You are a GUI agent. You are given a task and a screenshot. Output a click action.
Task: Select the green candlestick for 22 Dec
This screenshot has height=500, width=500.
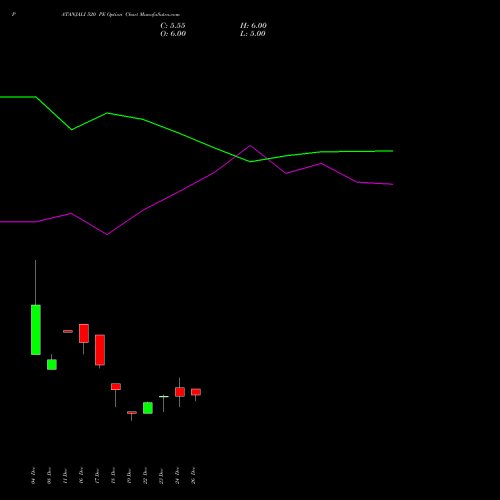pos(148,408)
